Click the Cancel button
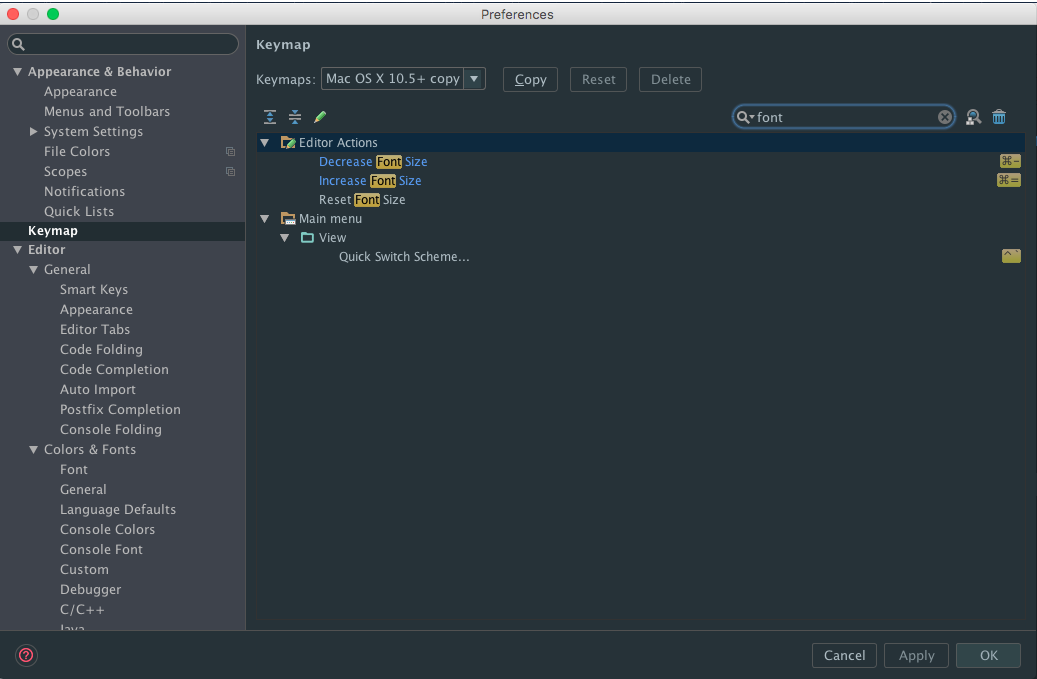 [845, 655]
